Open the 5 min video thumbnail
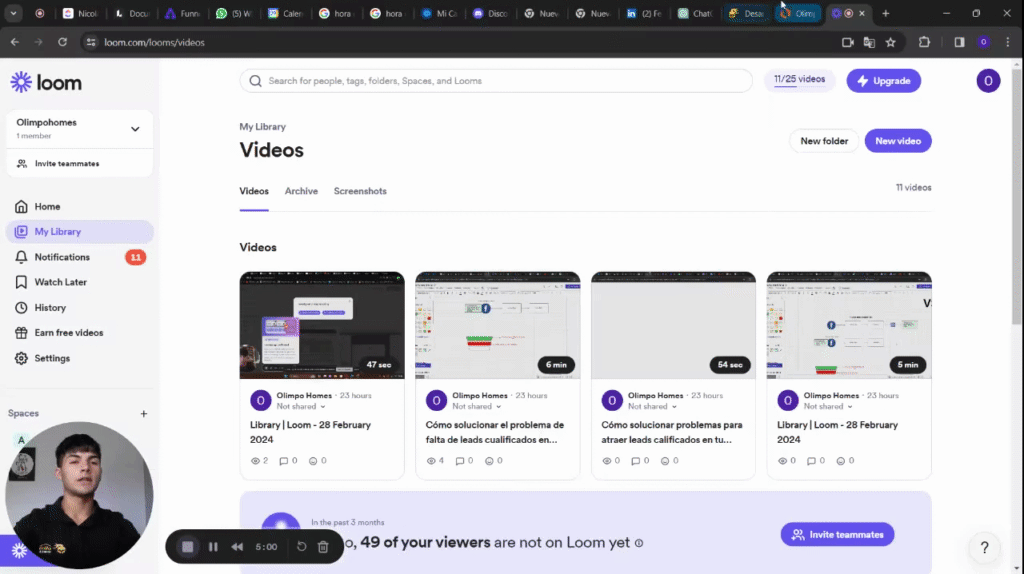 849,325
